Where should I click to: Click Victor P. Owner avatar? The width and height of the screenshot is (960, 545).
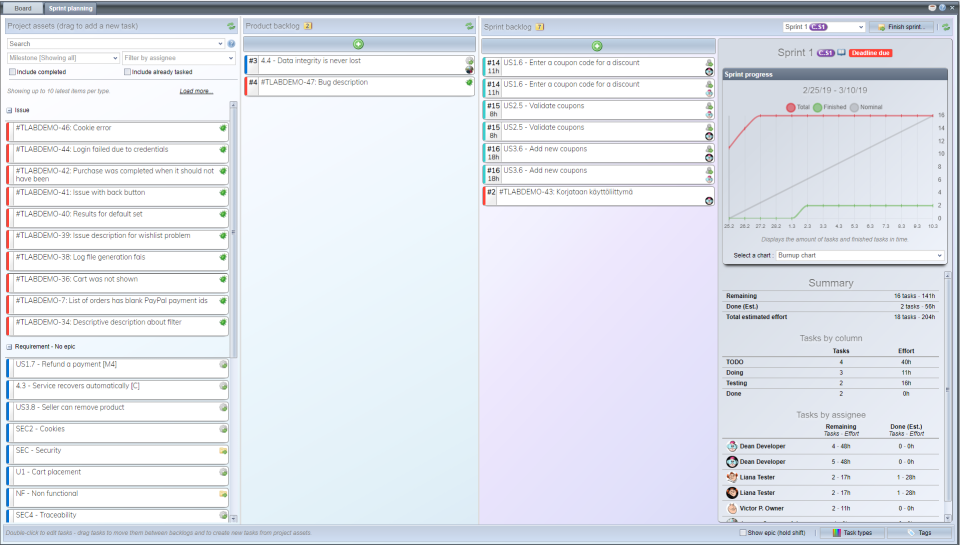click(x=732, y=508)
